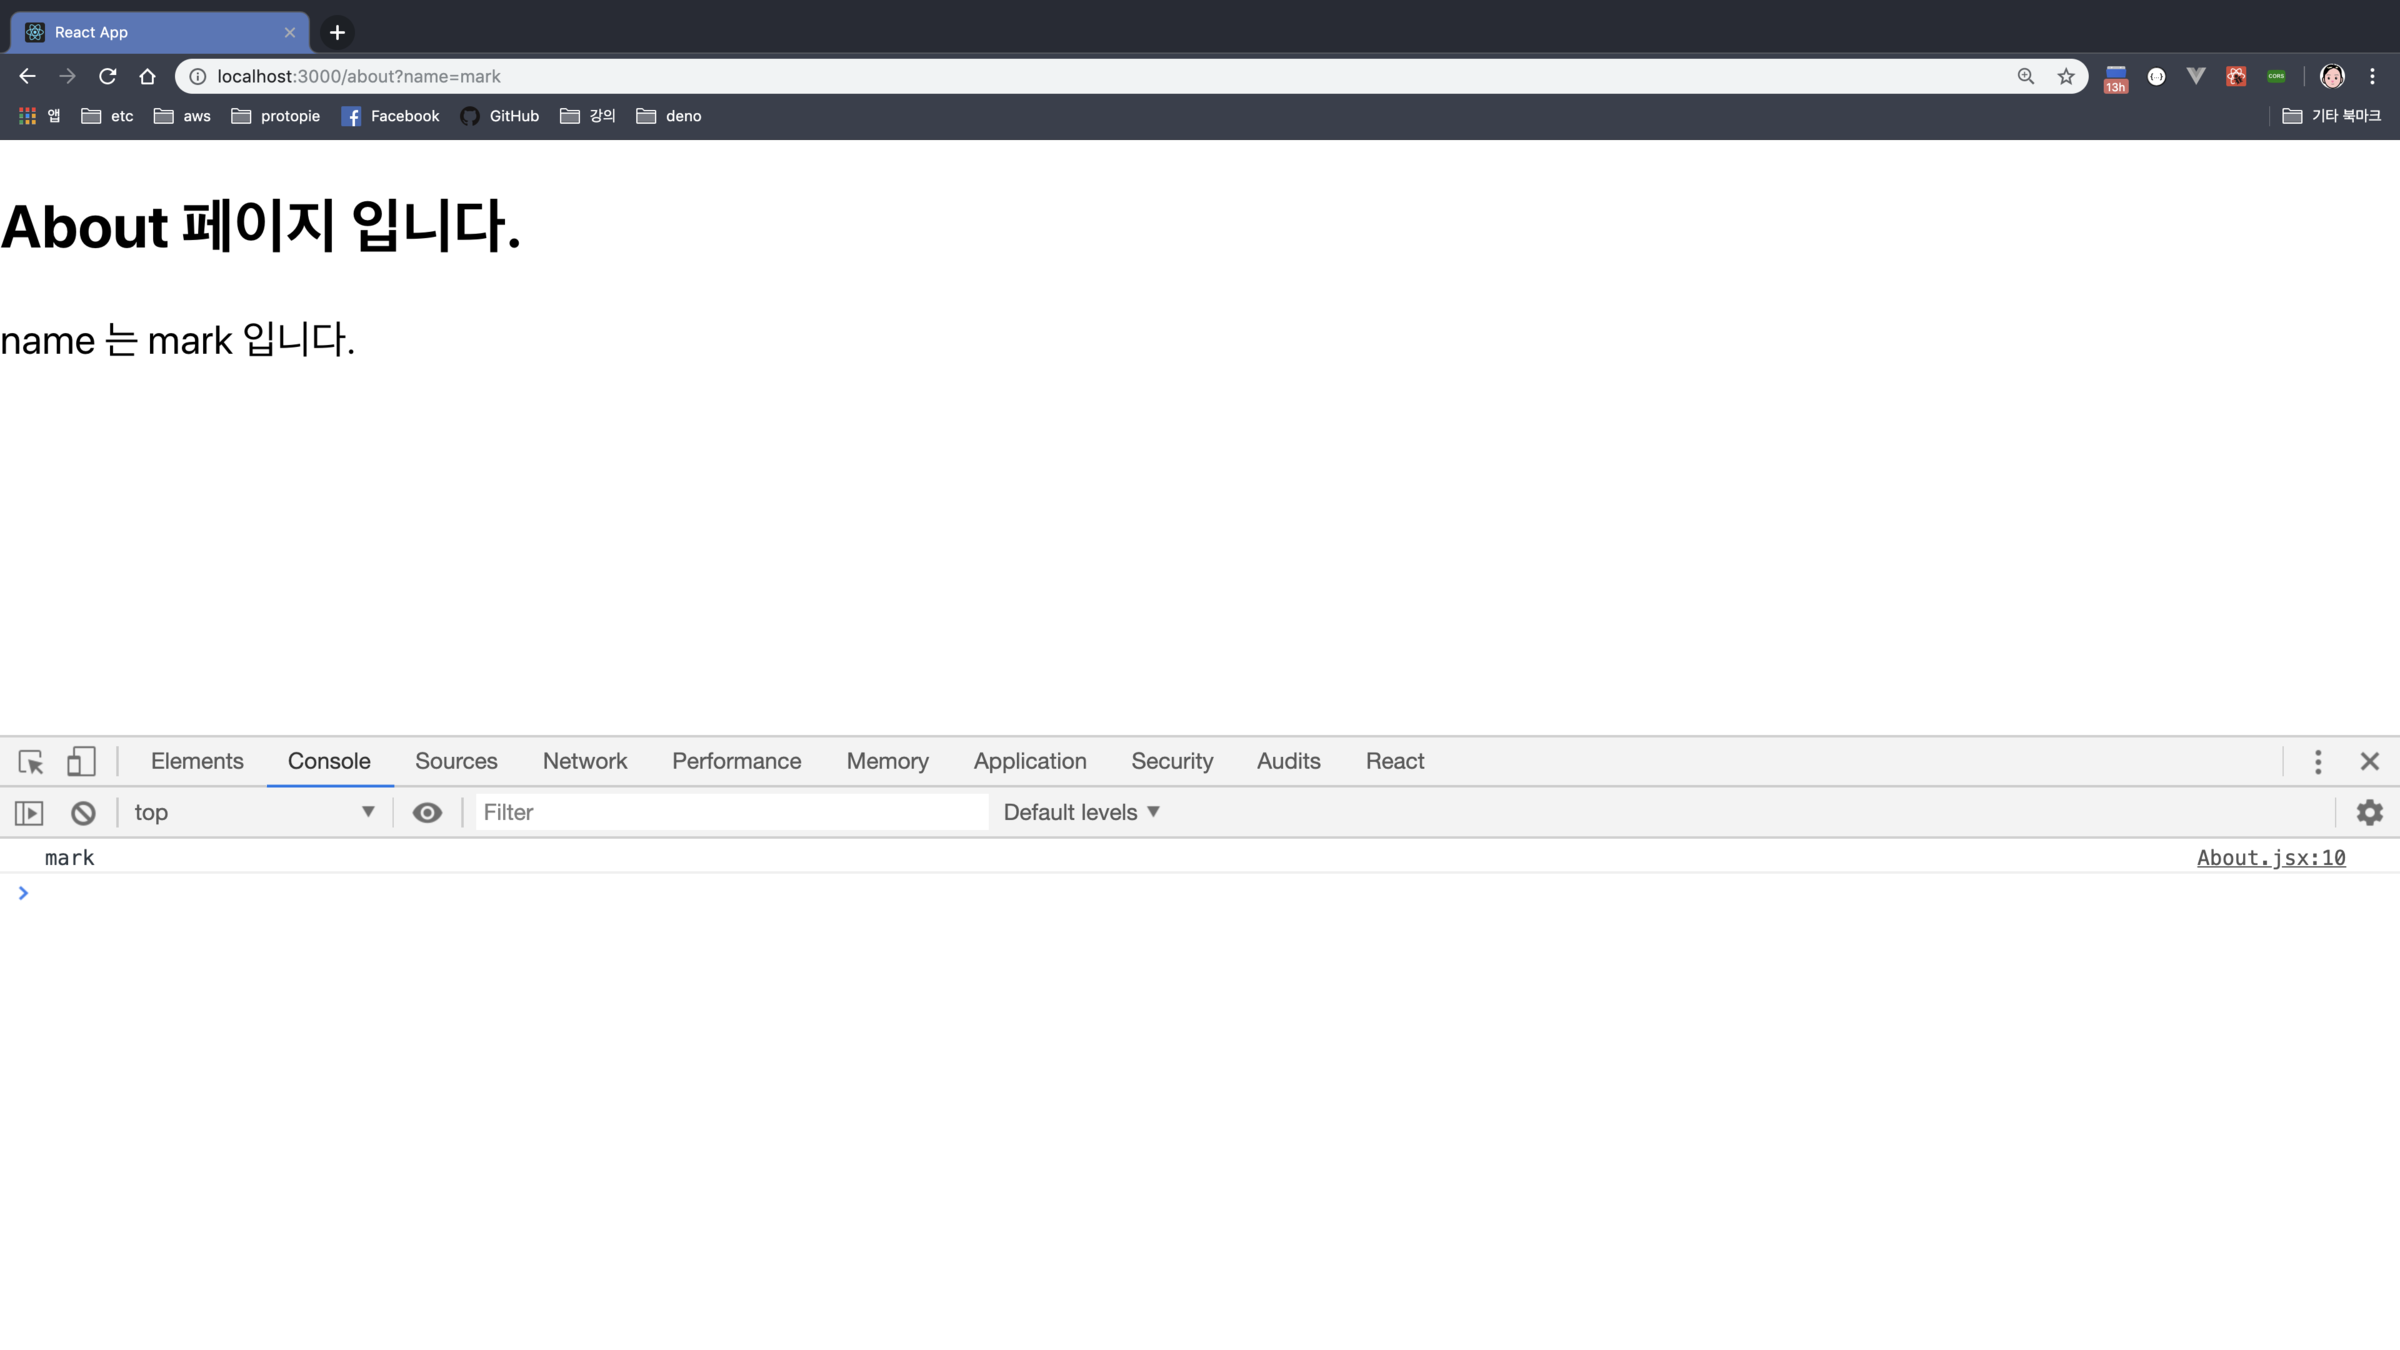Bookmark this page with the star icon

coord(2066,76)
